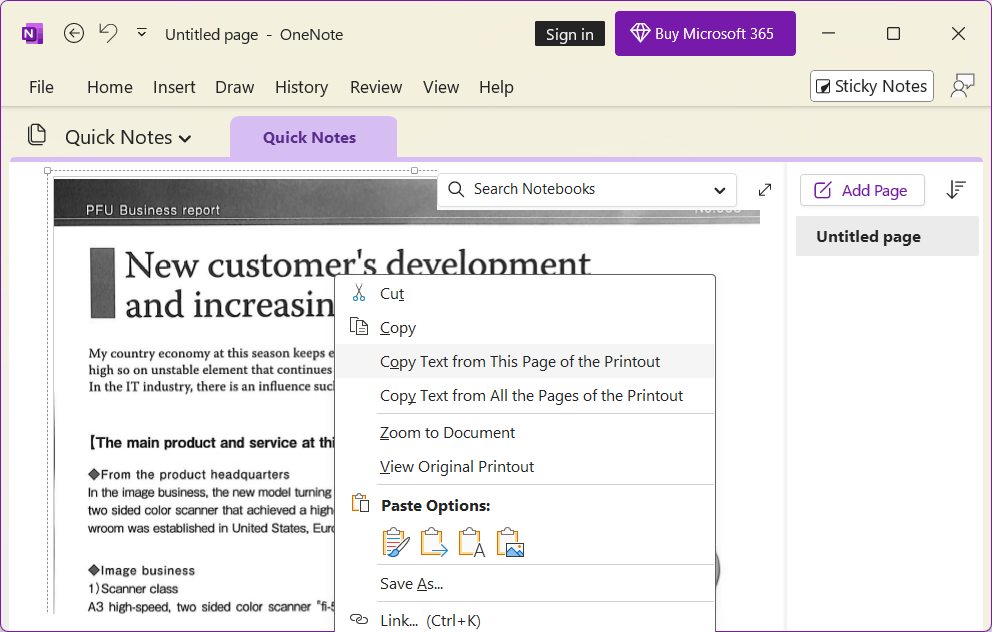992x632 pixels.
Task: Click the Back navigation arrow icon
Action: pos(74,33)
